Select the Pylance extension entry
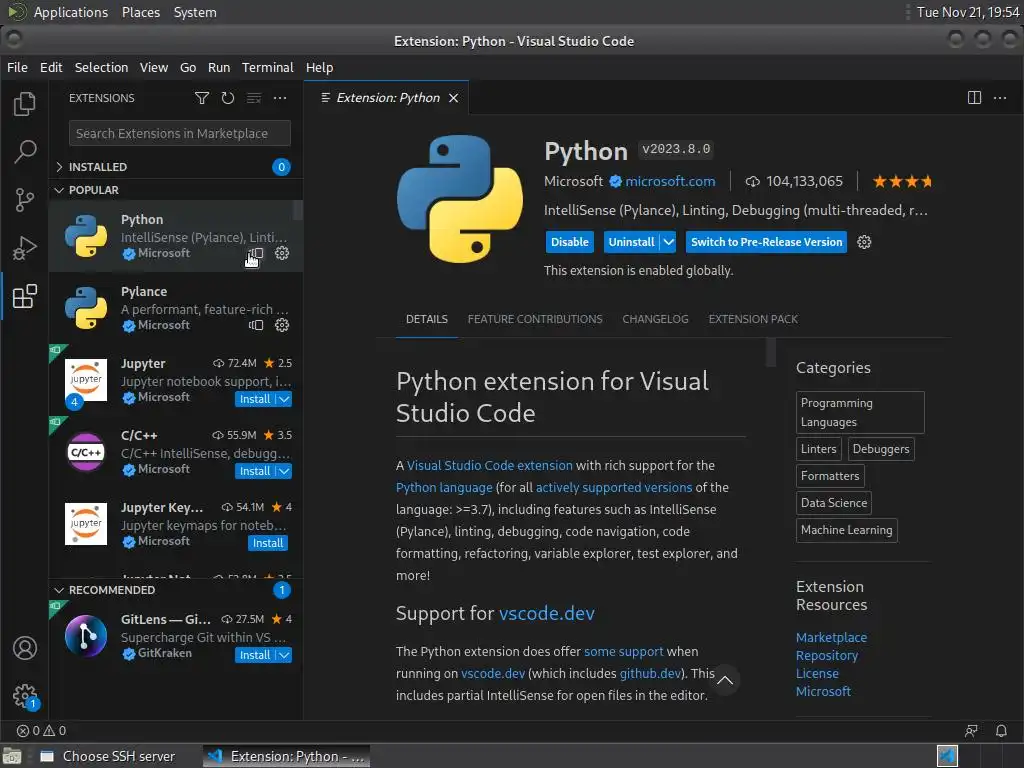This screenshot has width=1024, height=768. click(x=176, y=308)
